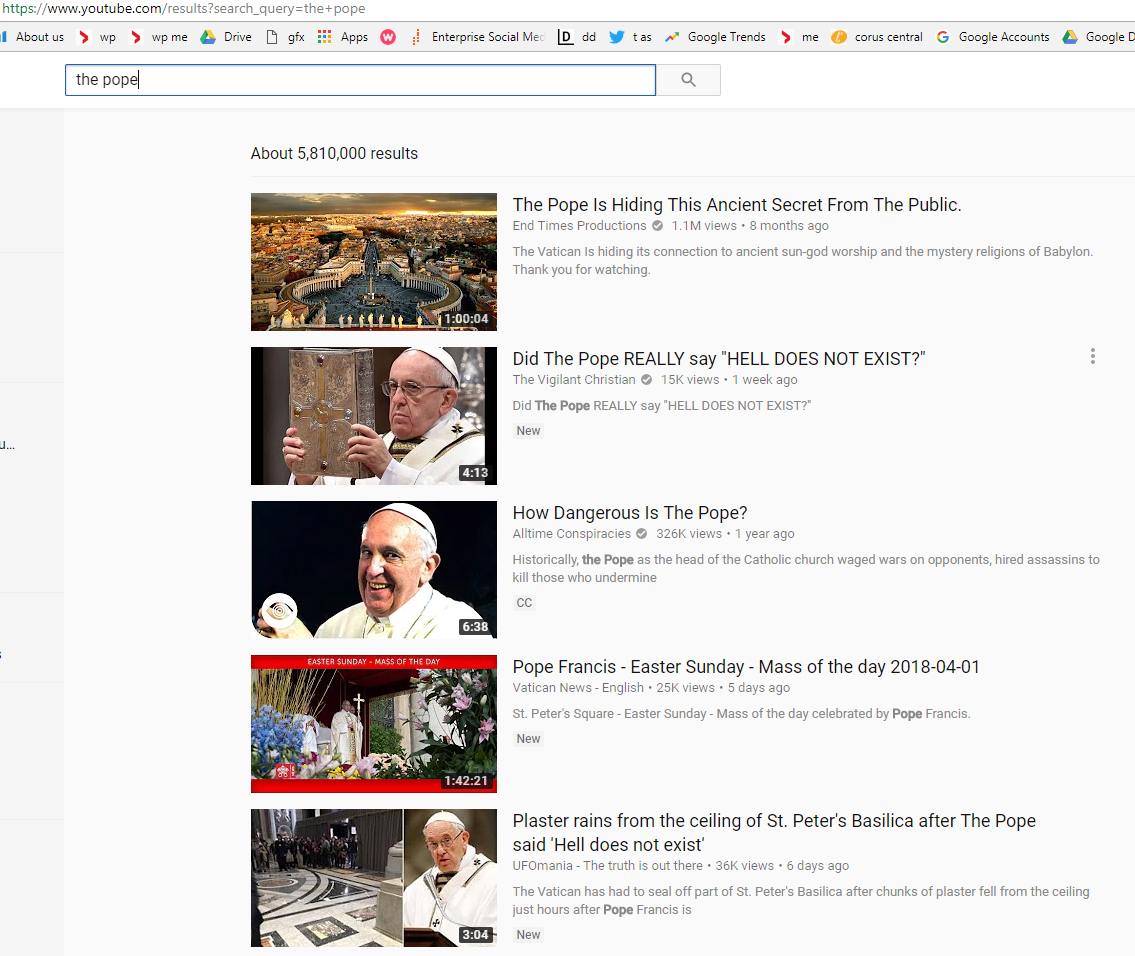
Task: Go to the End Times Productions channel
Action: [579, 226]
